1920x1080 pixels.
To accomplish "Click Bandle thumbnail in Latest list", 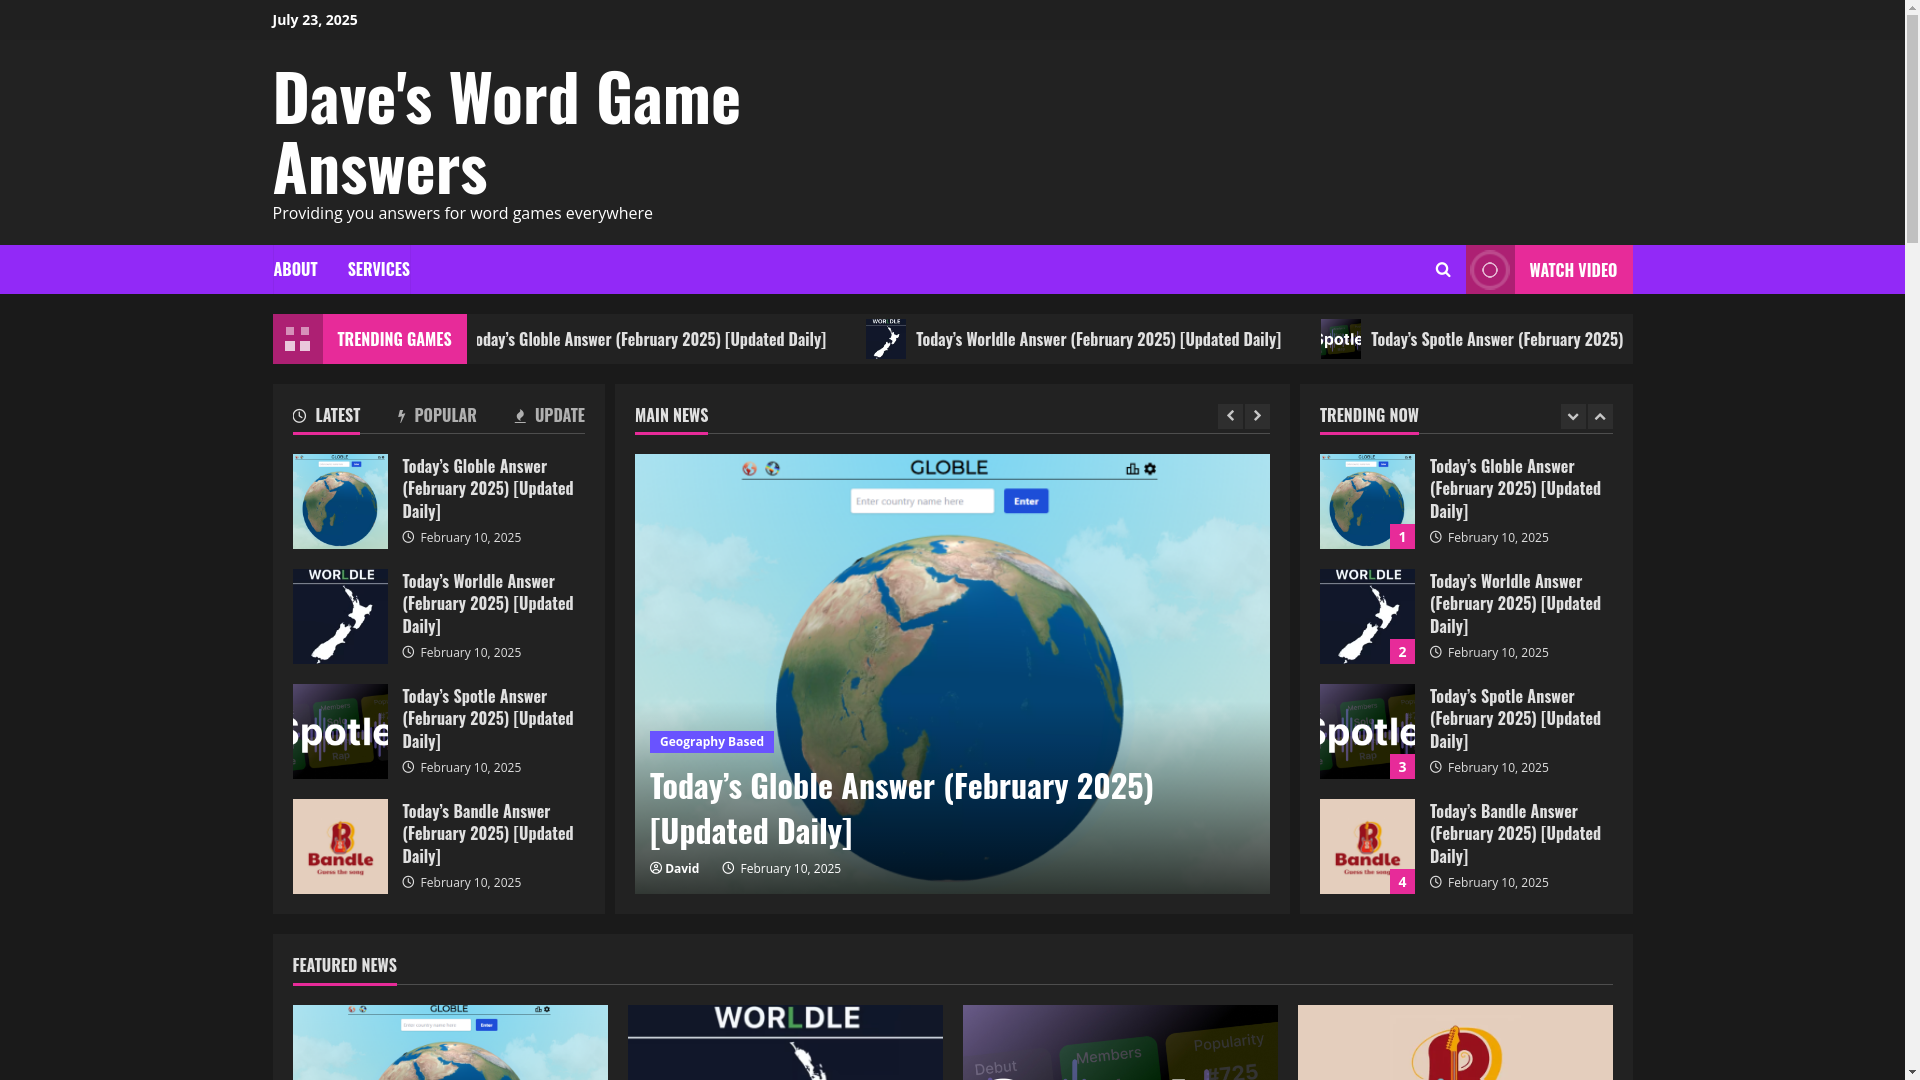I will click(x=340, y=847).
